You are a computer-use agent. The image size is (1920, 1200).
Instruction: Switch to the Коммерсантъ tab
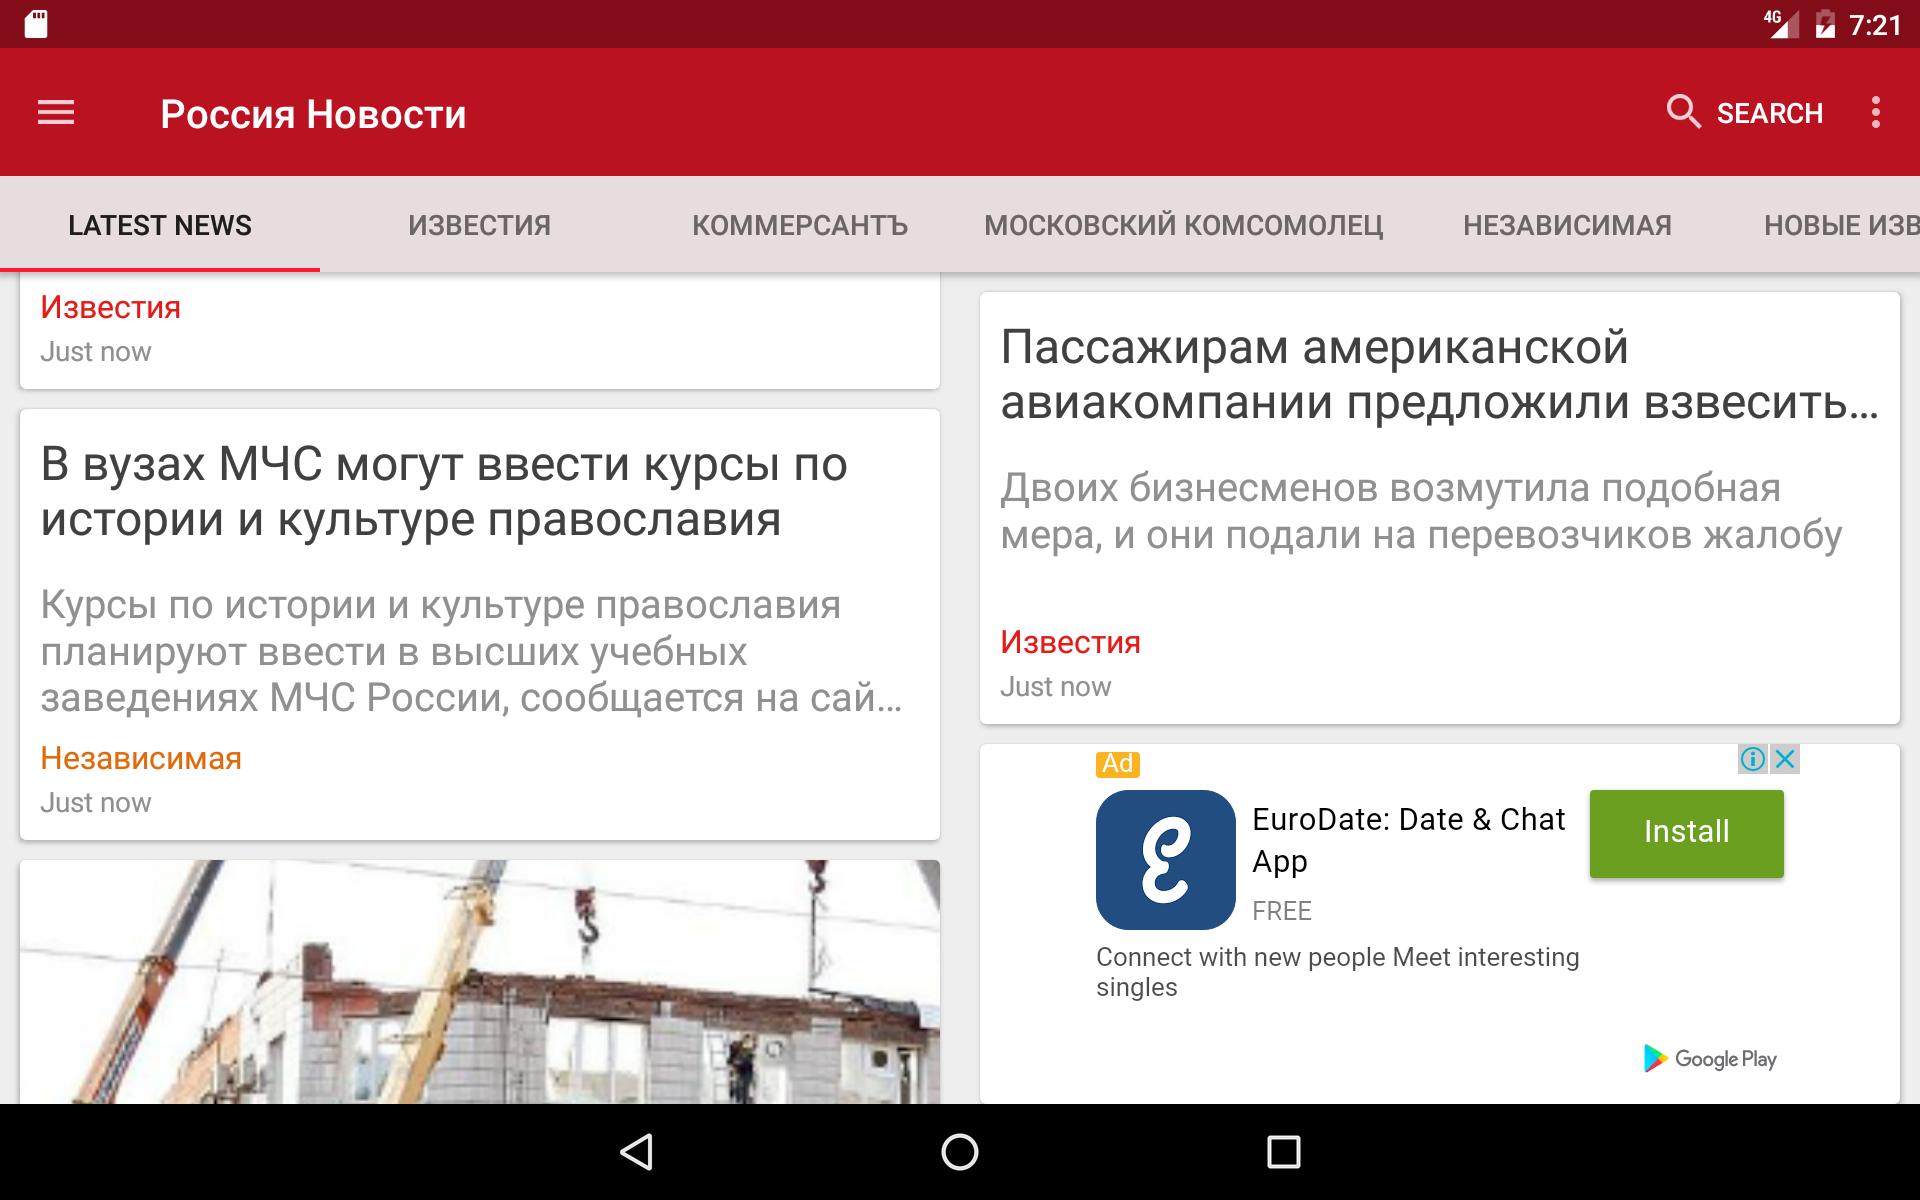(x=800, y=225)
